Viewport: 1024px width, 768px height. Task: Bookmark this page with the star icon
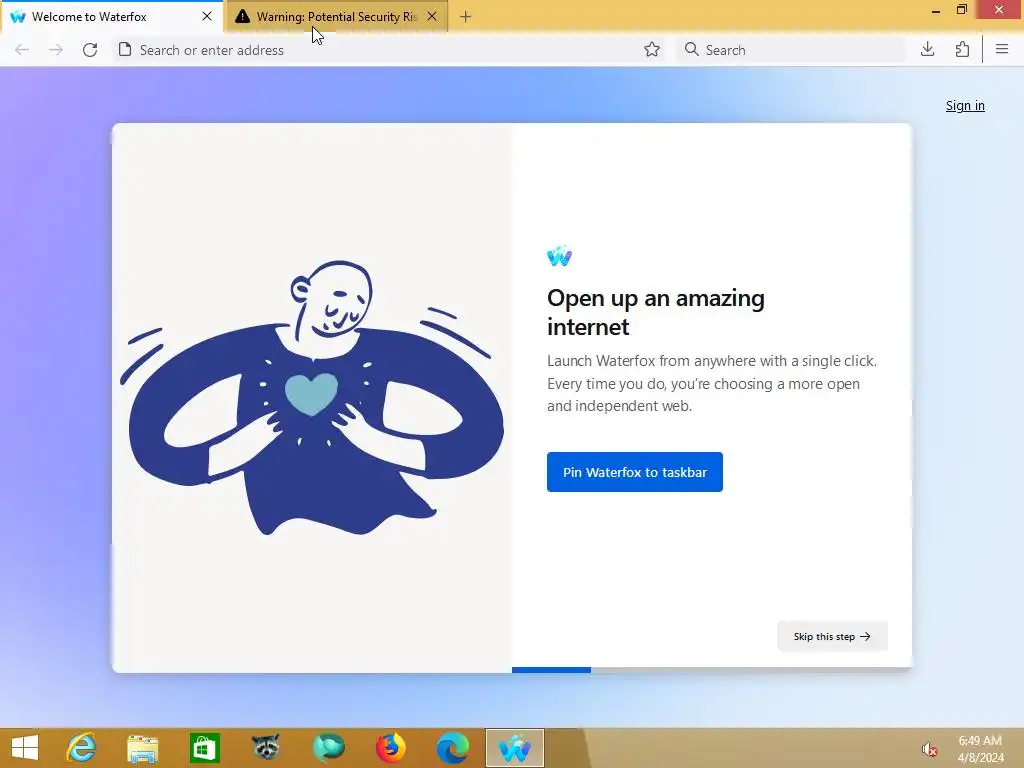652,50
